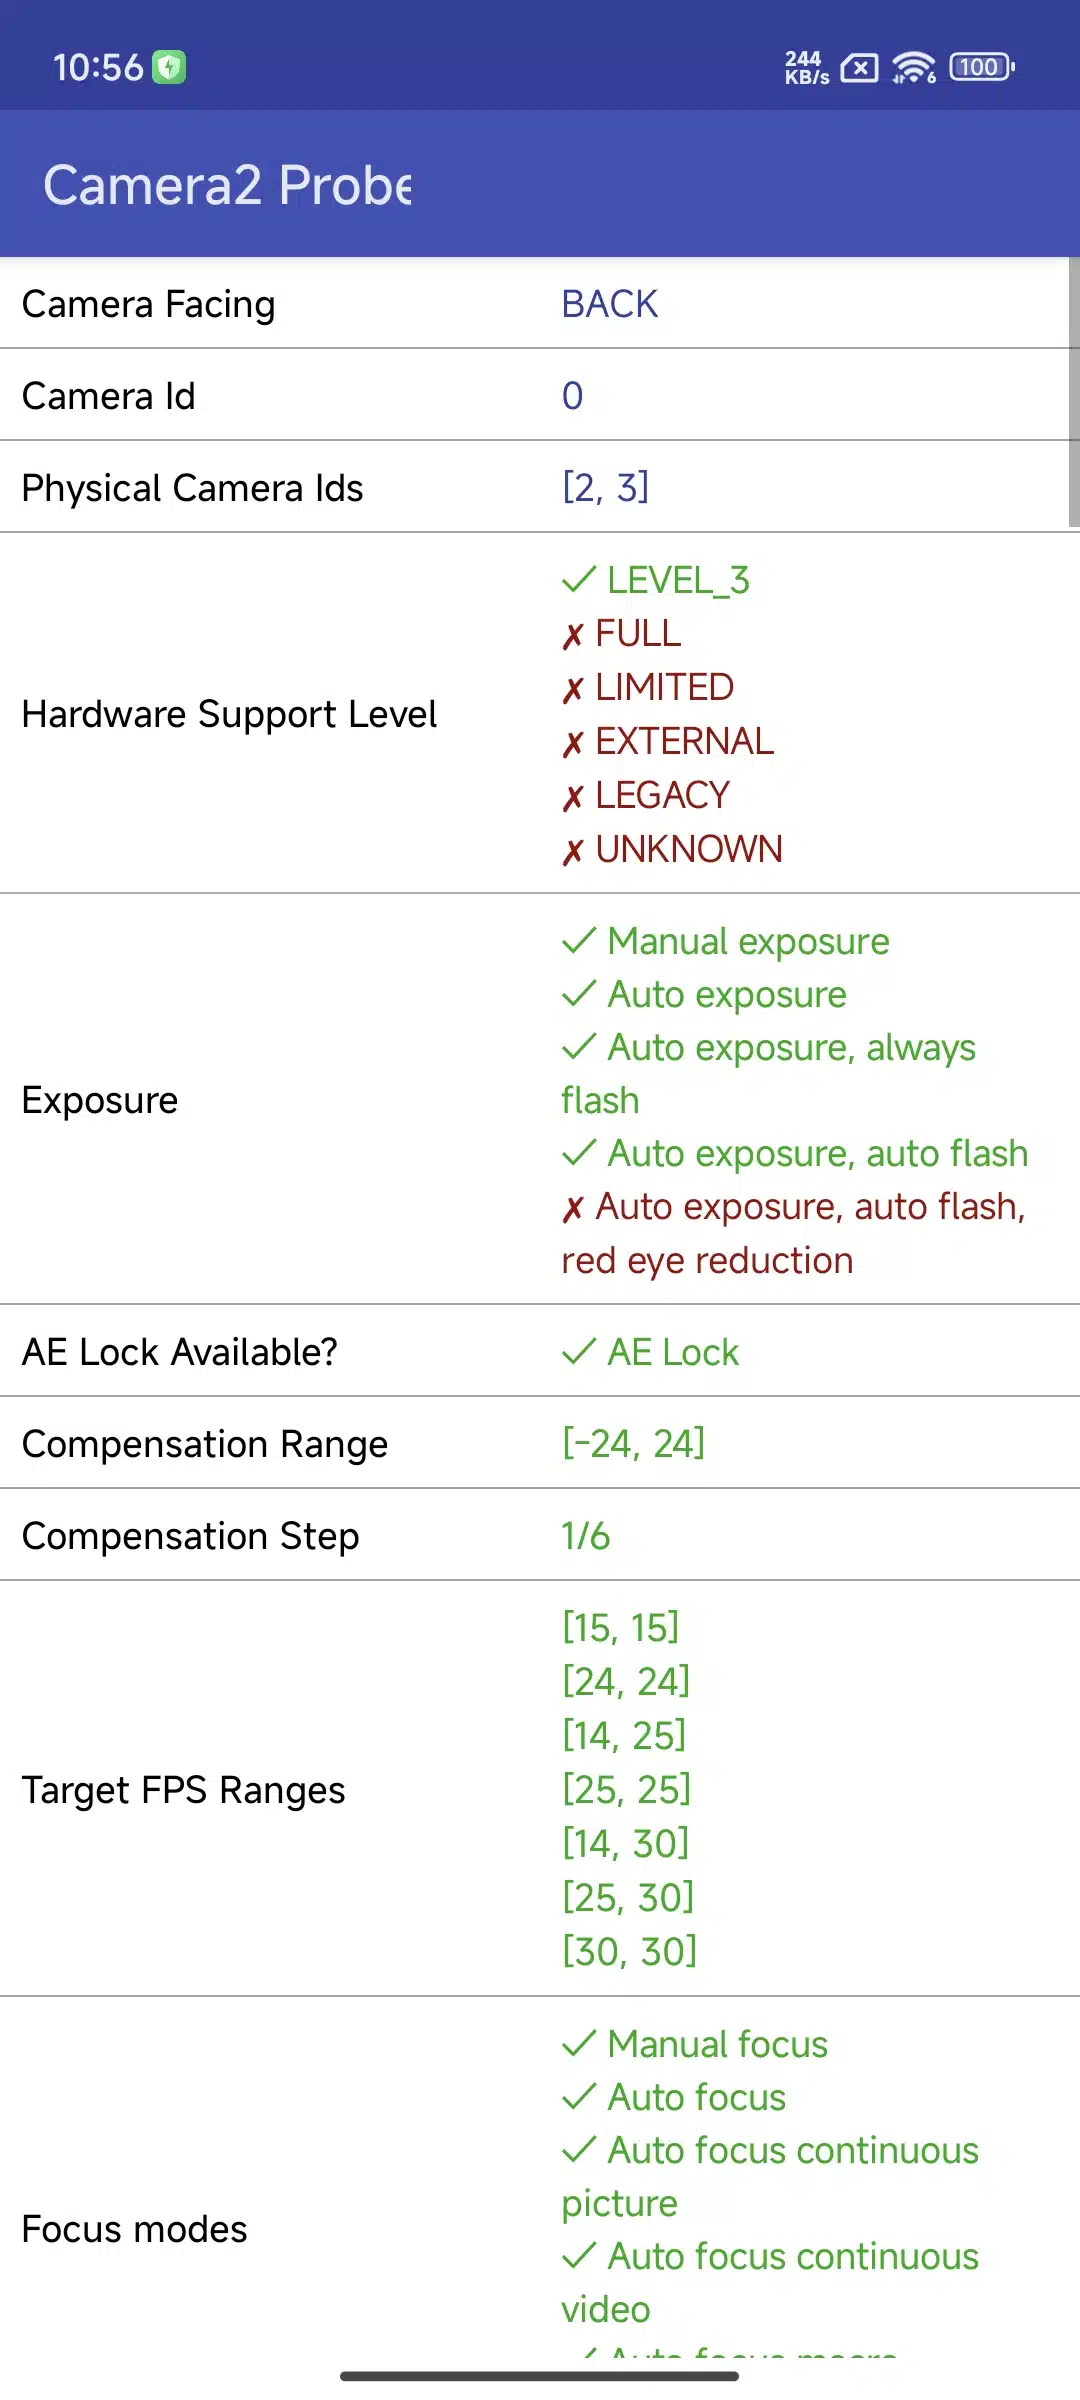Tap the Physical Camera Ids row
This screenshot has height=2400, width=1080.
click(540, 487)
